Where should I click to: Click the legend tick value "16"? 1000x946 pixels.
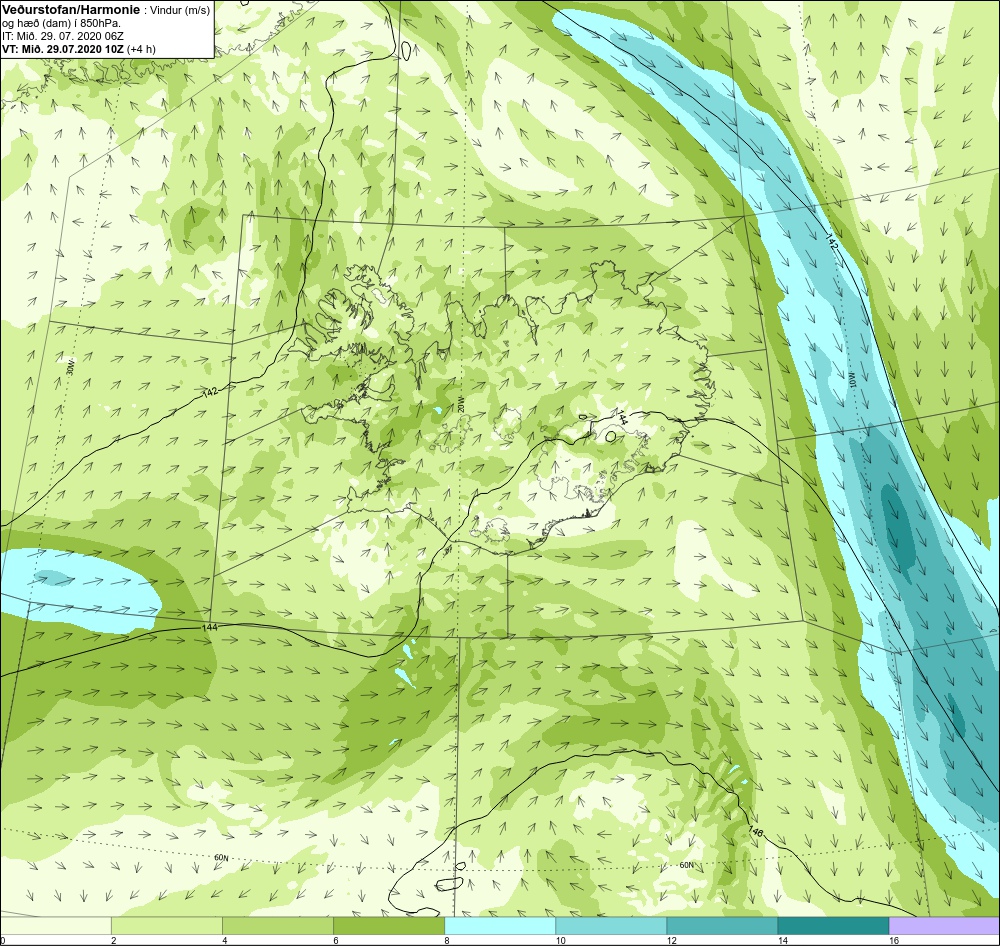click(x=893, y=940)
